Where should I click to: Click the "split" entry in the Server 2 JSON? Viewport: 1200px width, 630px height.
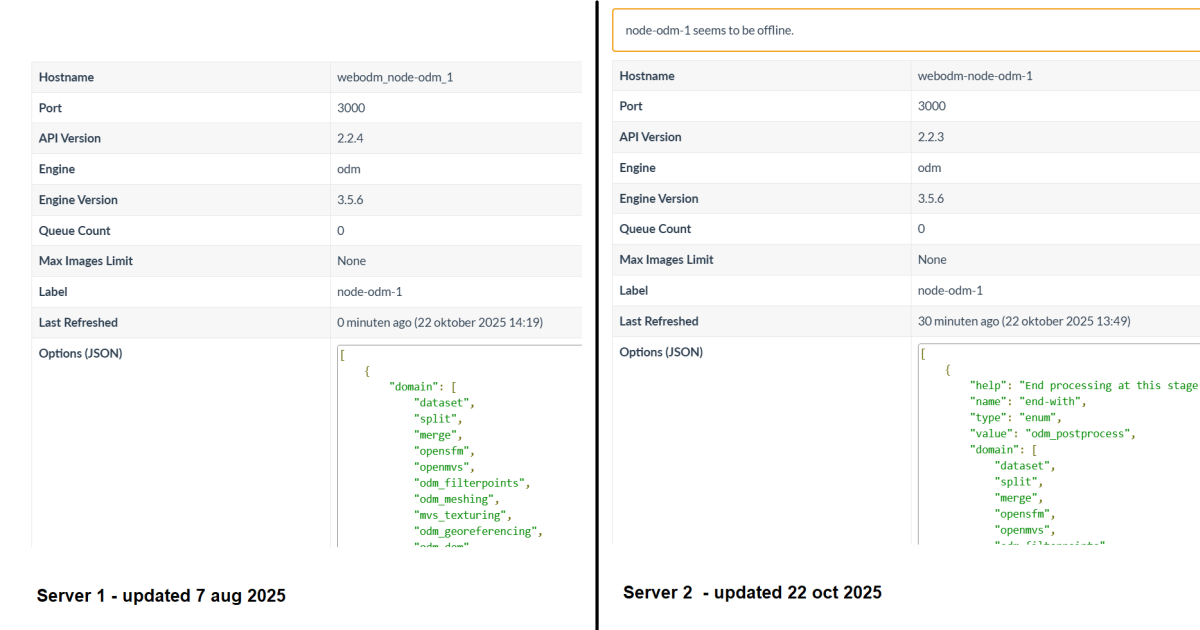click(x=1018, y=482)
